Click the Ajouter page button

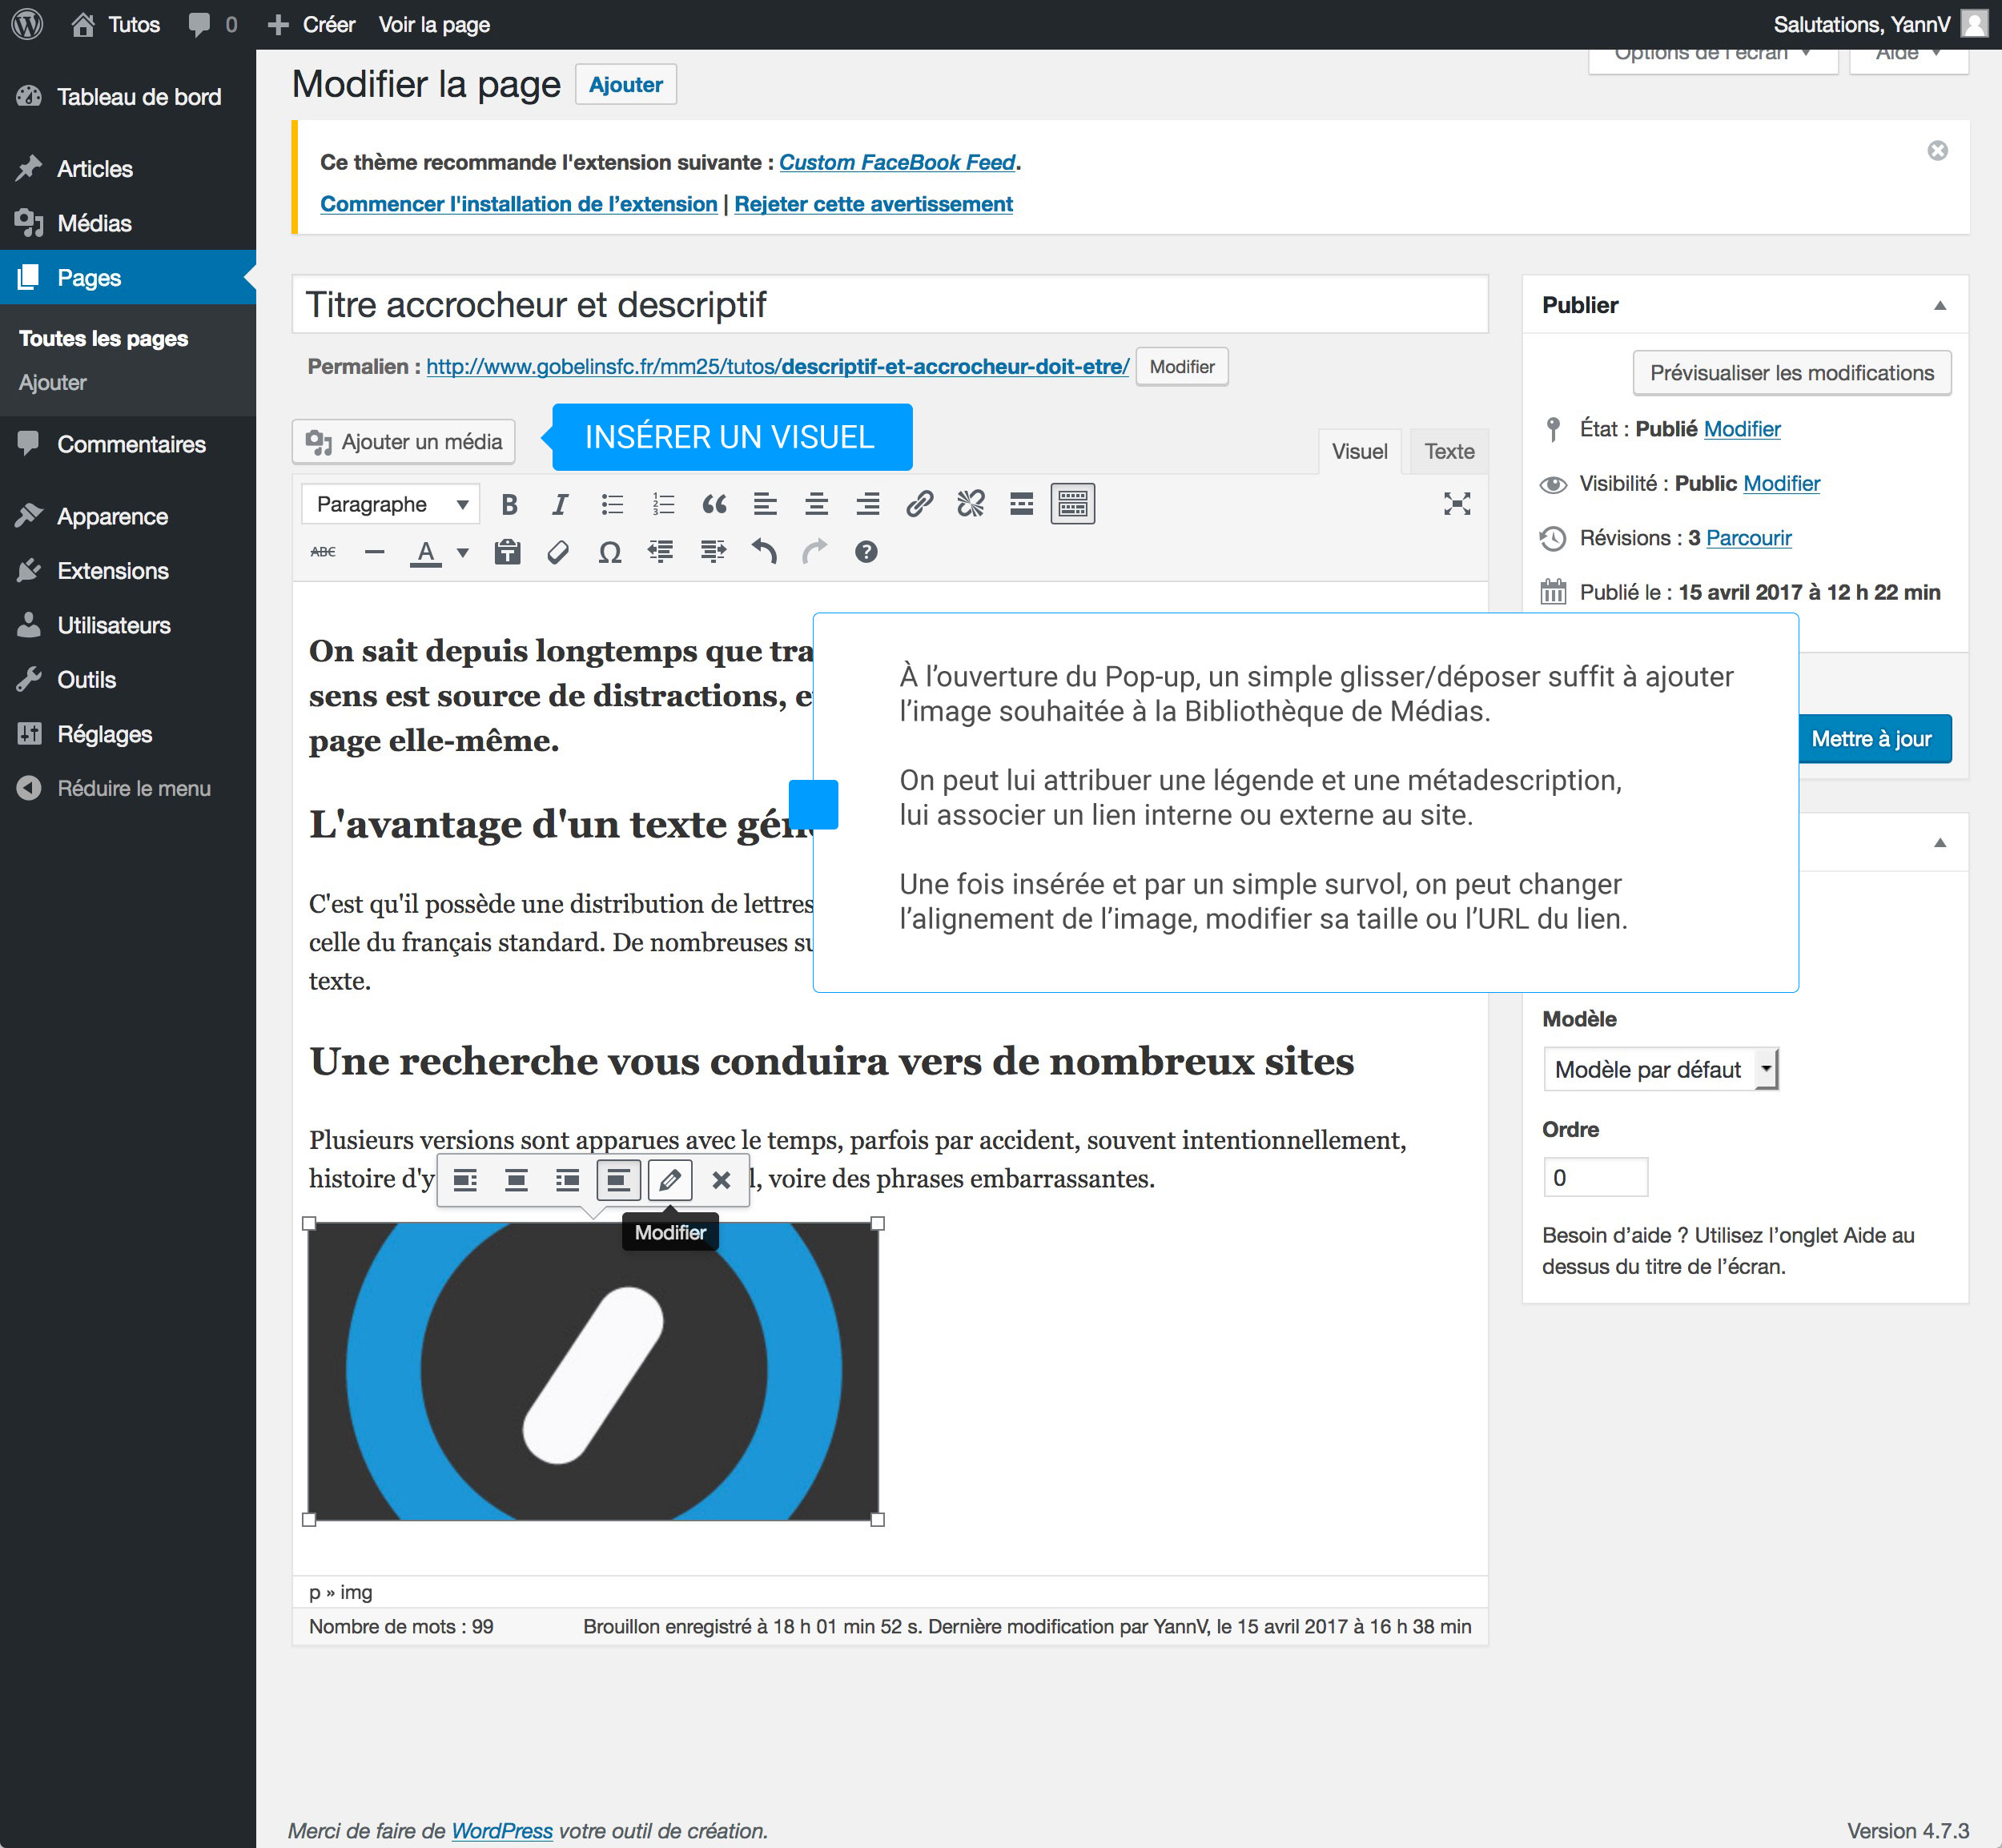(626, 85)
